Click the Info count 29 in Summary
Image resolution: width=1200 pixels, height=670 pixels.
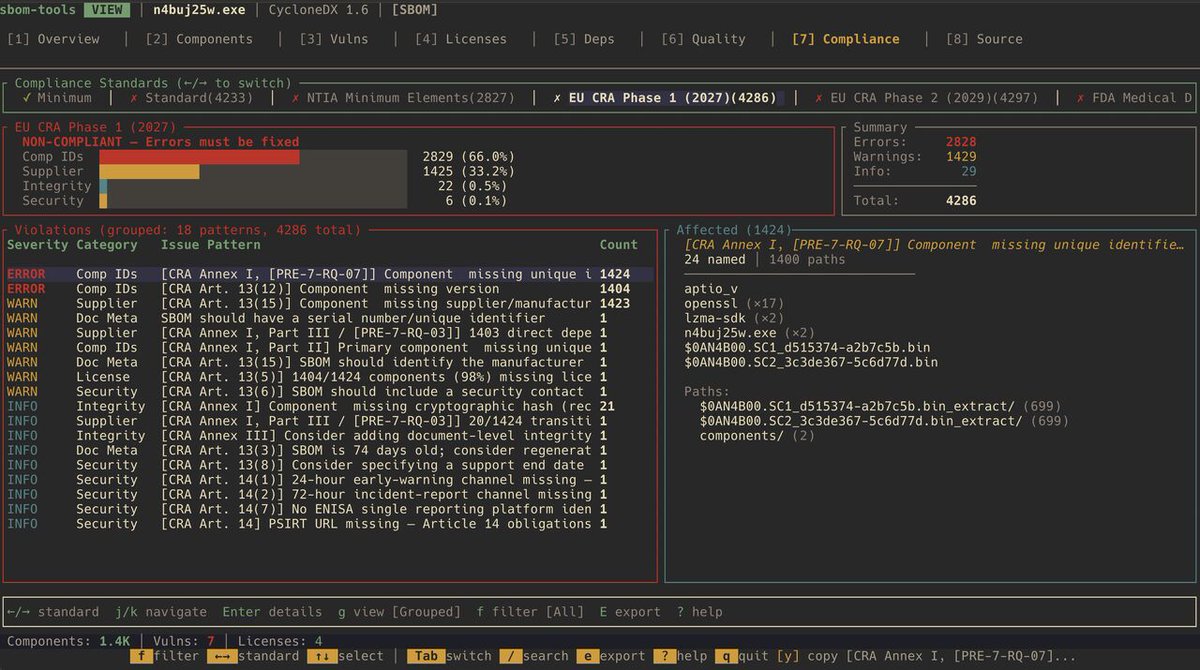(969, 172)
